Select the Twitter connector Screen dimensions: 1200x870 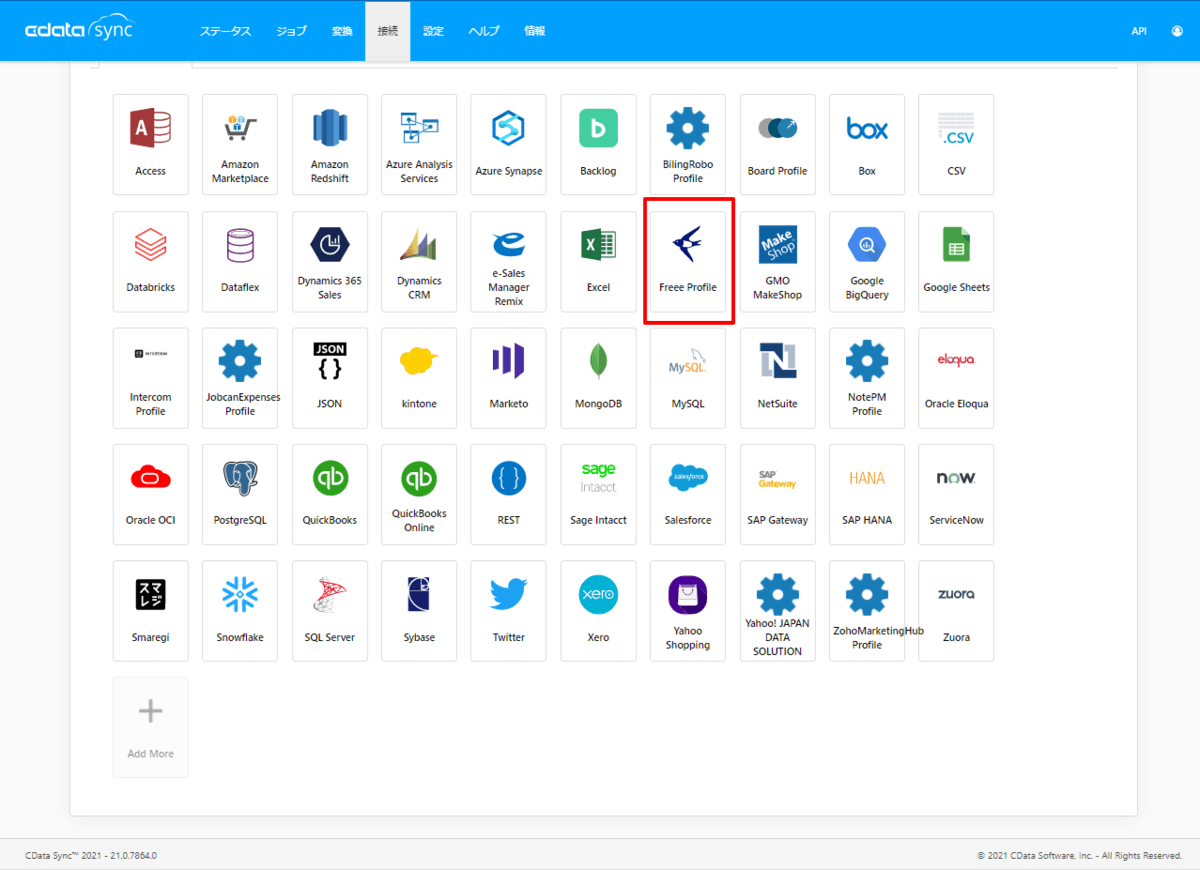tap(508, 611)
